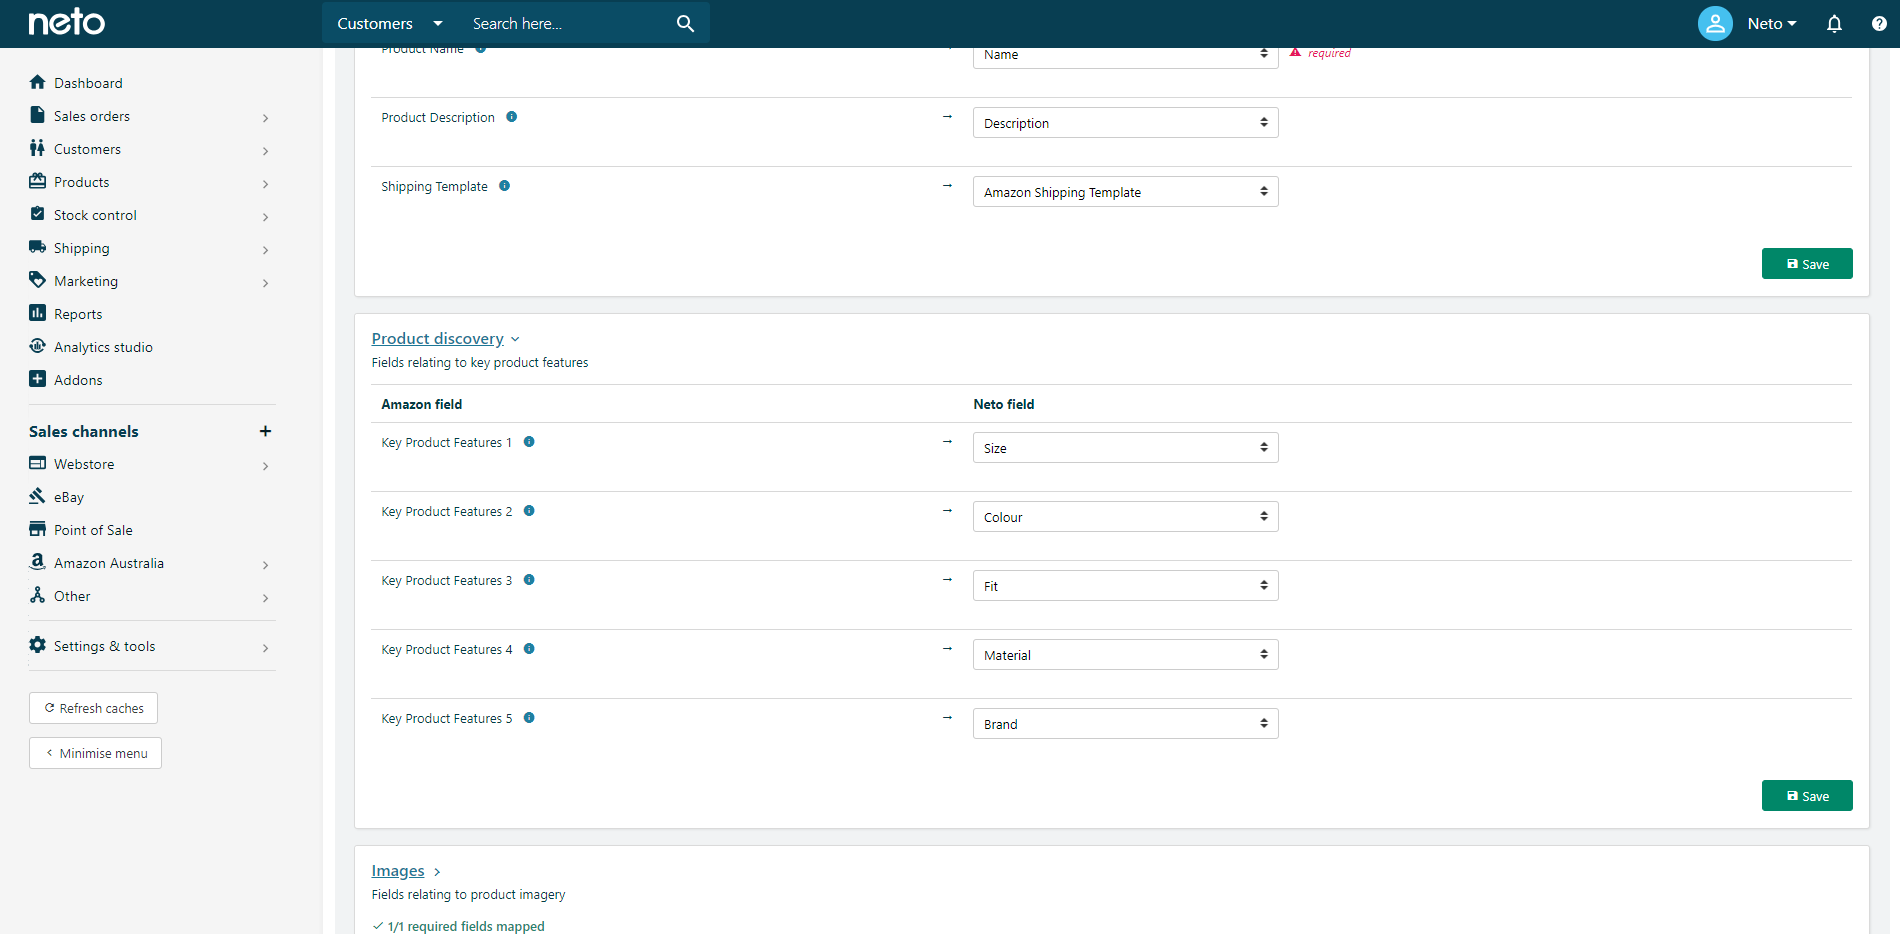The image size is (1900, 934).
Task: Show info for Key Product Features 5
Action: 529,718
